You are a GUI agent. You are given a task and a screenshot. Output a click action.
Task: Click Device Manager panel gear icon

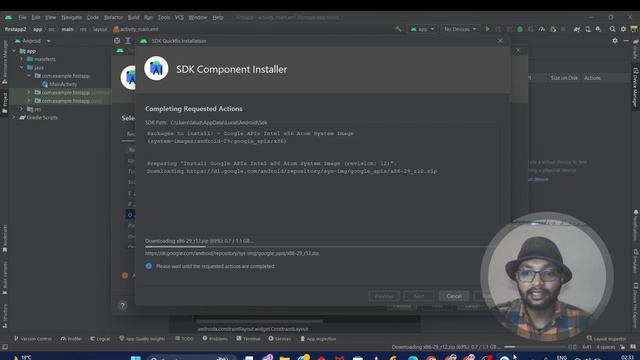(x=615, y=41)
